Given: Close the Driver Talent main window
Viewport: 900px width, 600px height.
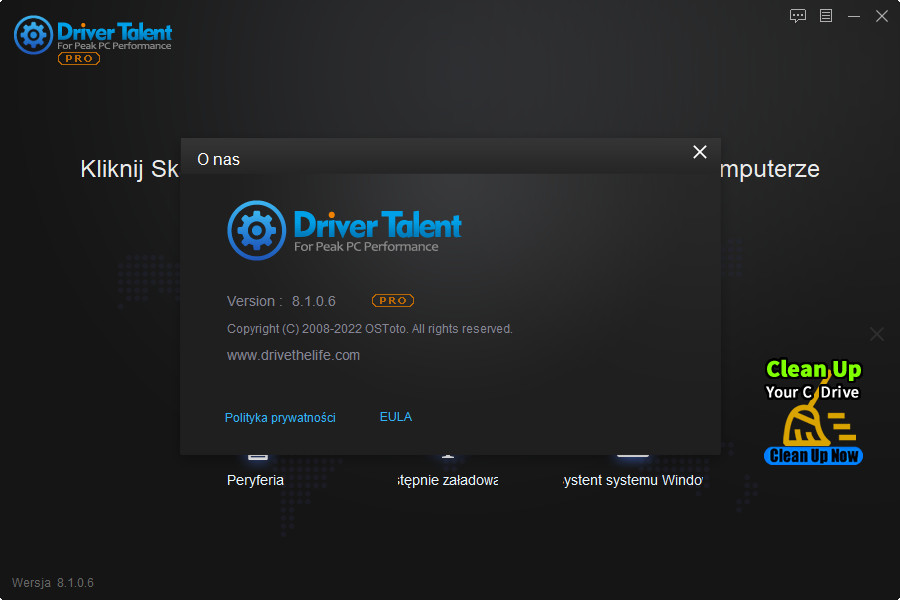Looking at the screenshot, I should (x=882, y=16).
